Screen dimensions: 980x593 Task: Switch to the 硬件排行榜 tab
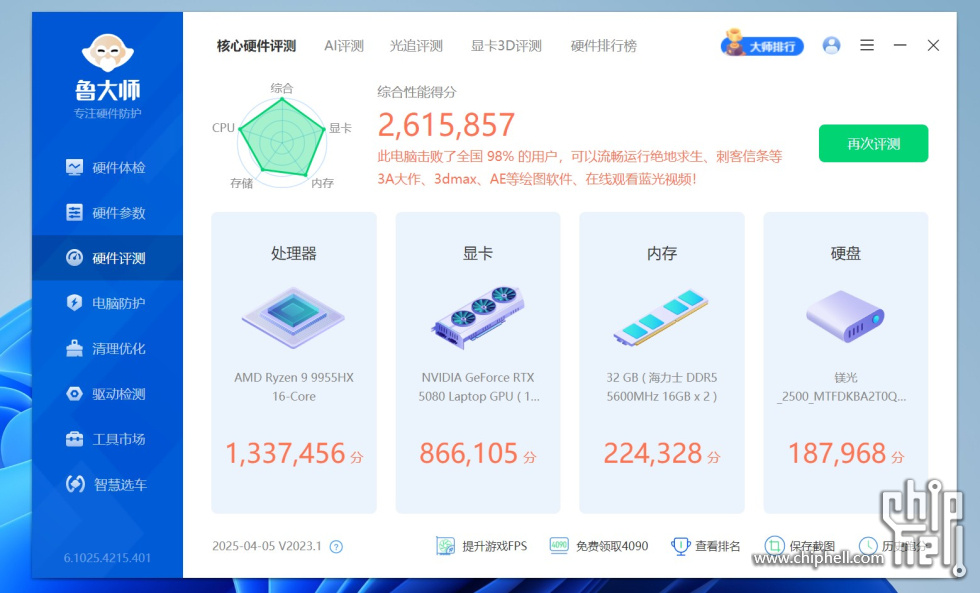coord(604,46)
